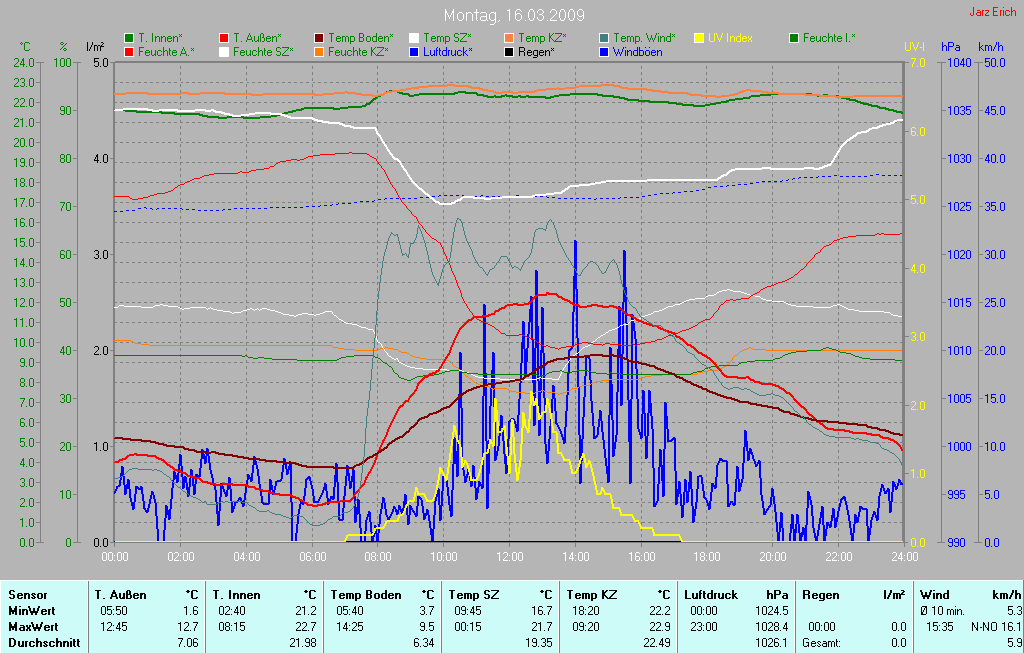Select the Temp KZ* legend label

542,39
